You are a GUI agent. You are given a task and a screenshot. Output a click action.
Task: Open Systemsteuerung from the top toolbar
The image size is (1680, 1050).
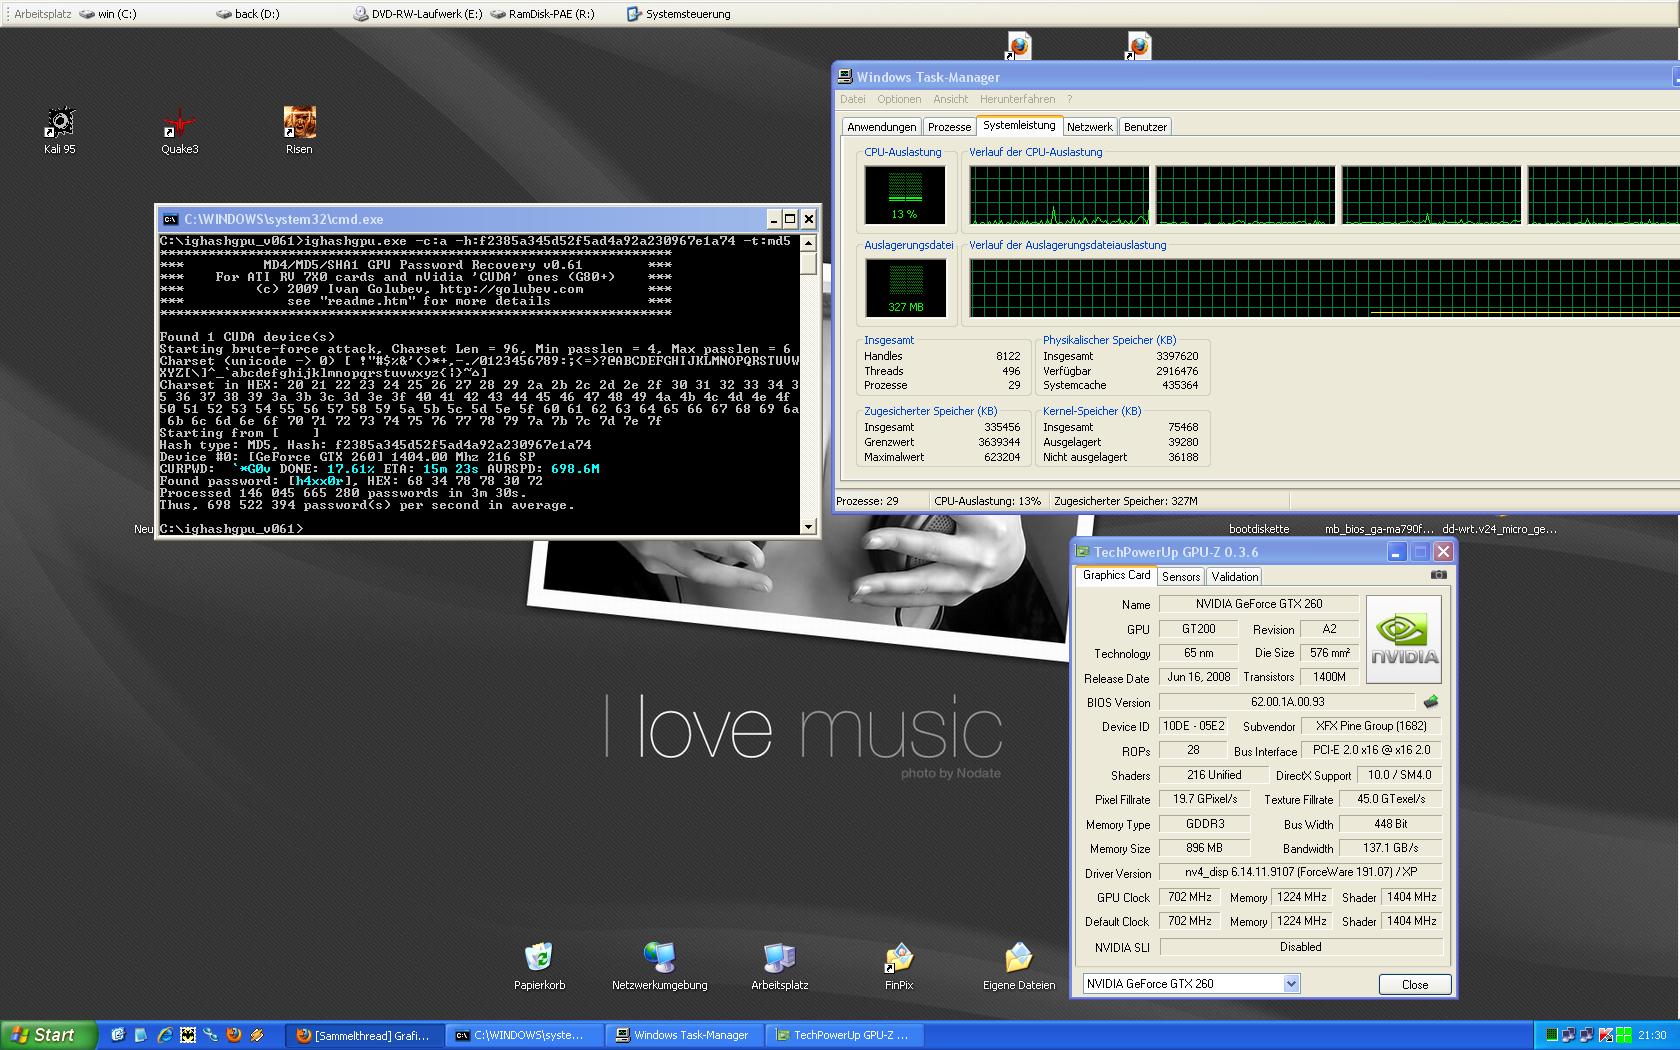point(679,14)
